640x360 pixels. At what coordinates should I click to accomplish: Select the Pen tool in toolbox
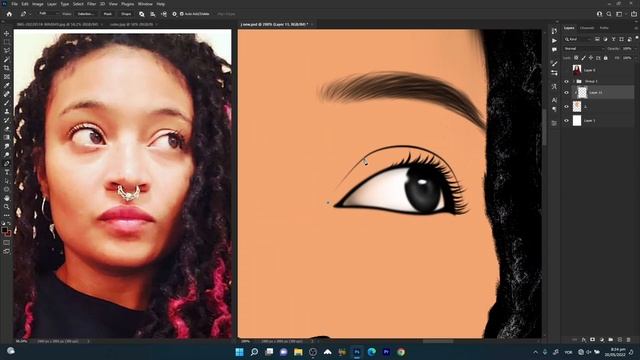pos(7,163)
